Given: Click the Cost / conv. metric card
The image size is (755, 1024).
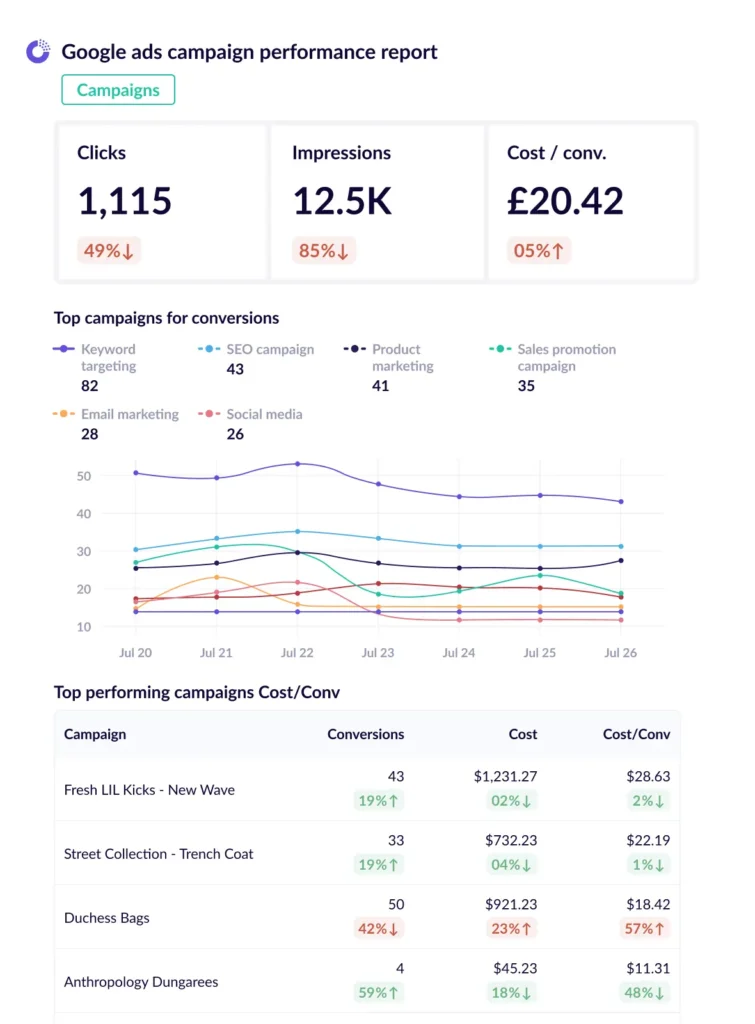Looking at the screenshot, I should coord(591,202).
